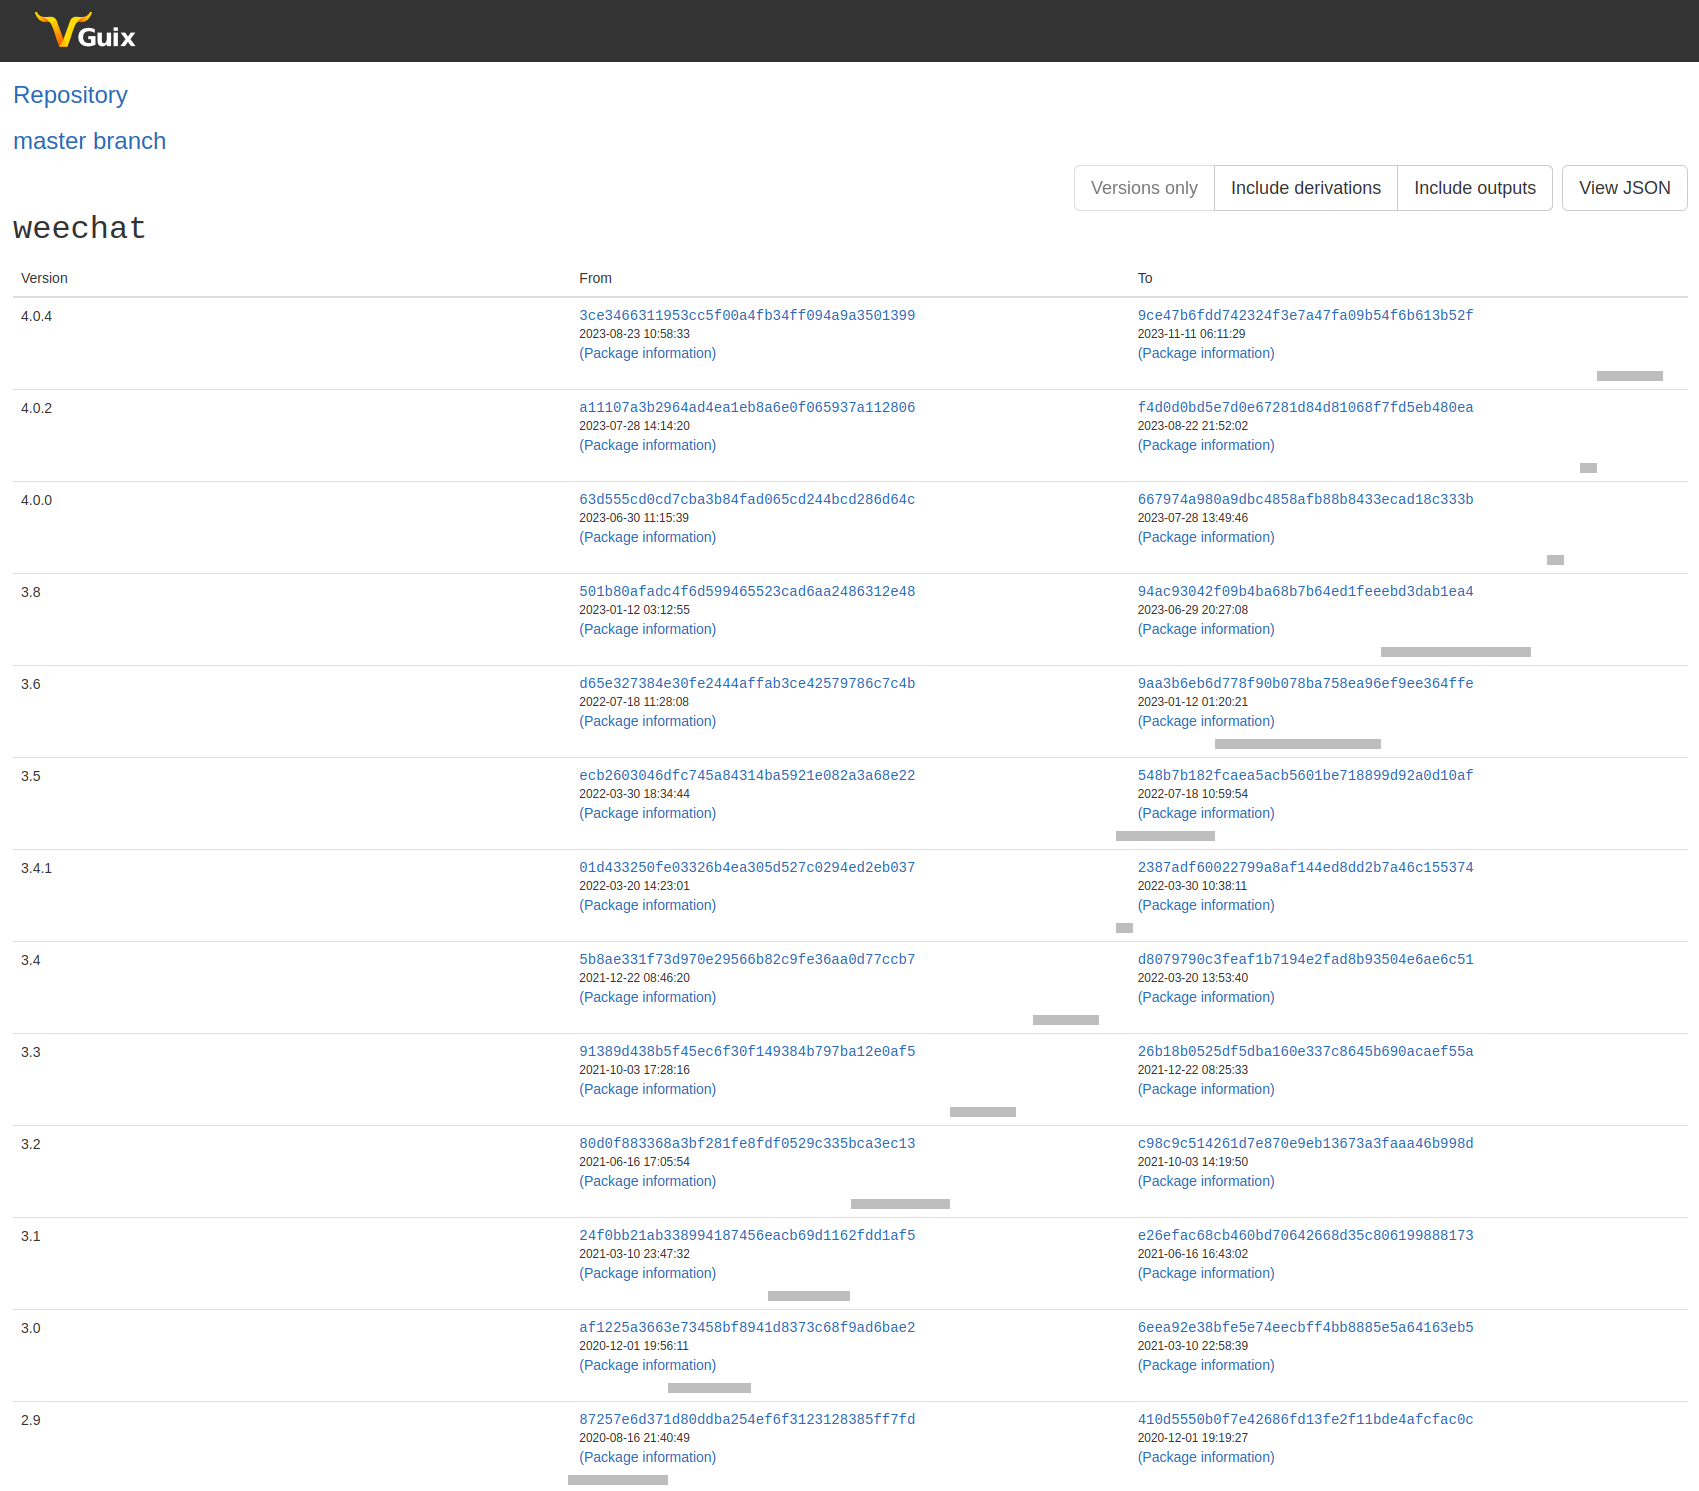This screenshot has height=1491, width=1699.
Task: Open To commit 2387adf60022799a for version 3.4.1
Action: pos(1305,867)
